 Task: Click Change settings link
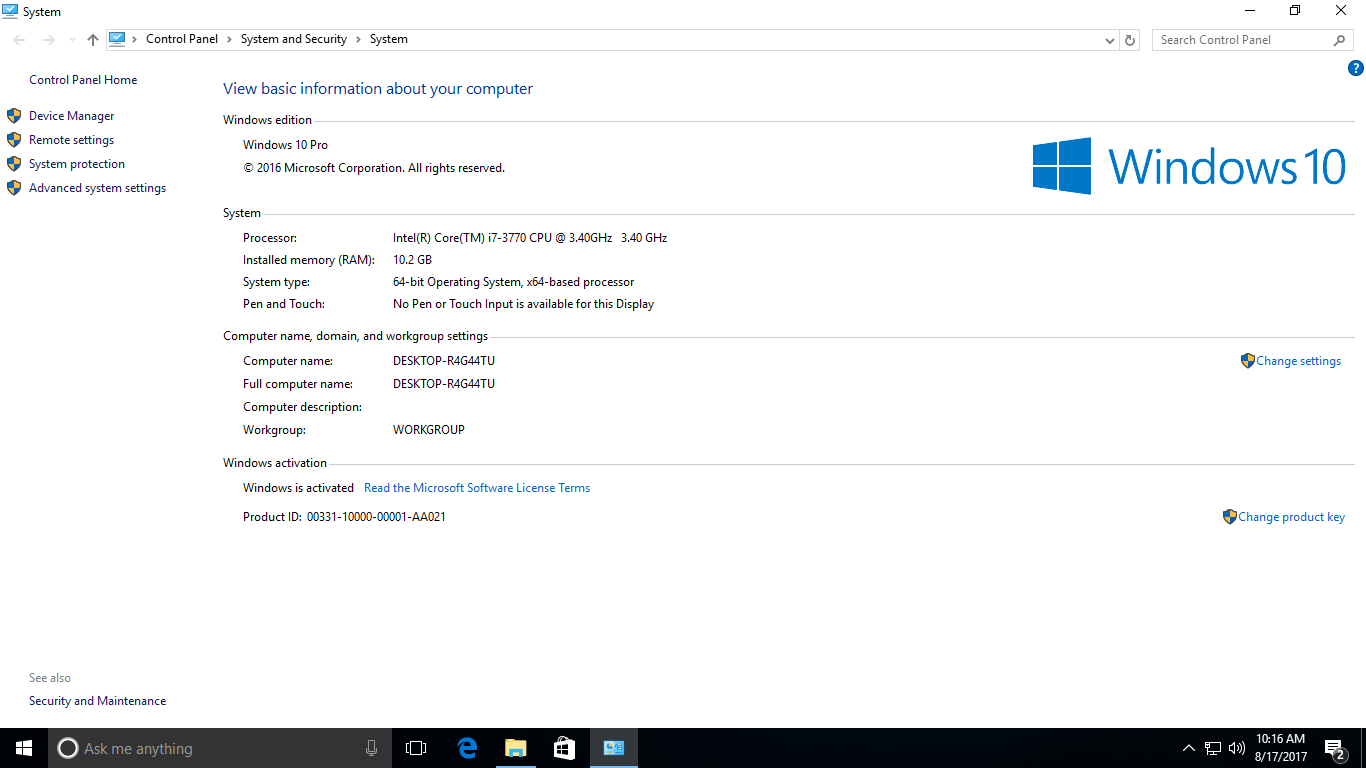[x=1299, y=361]
